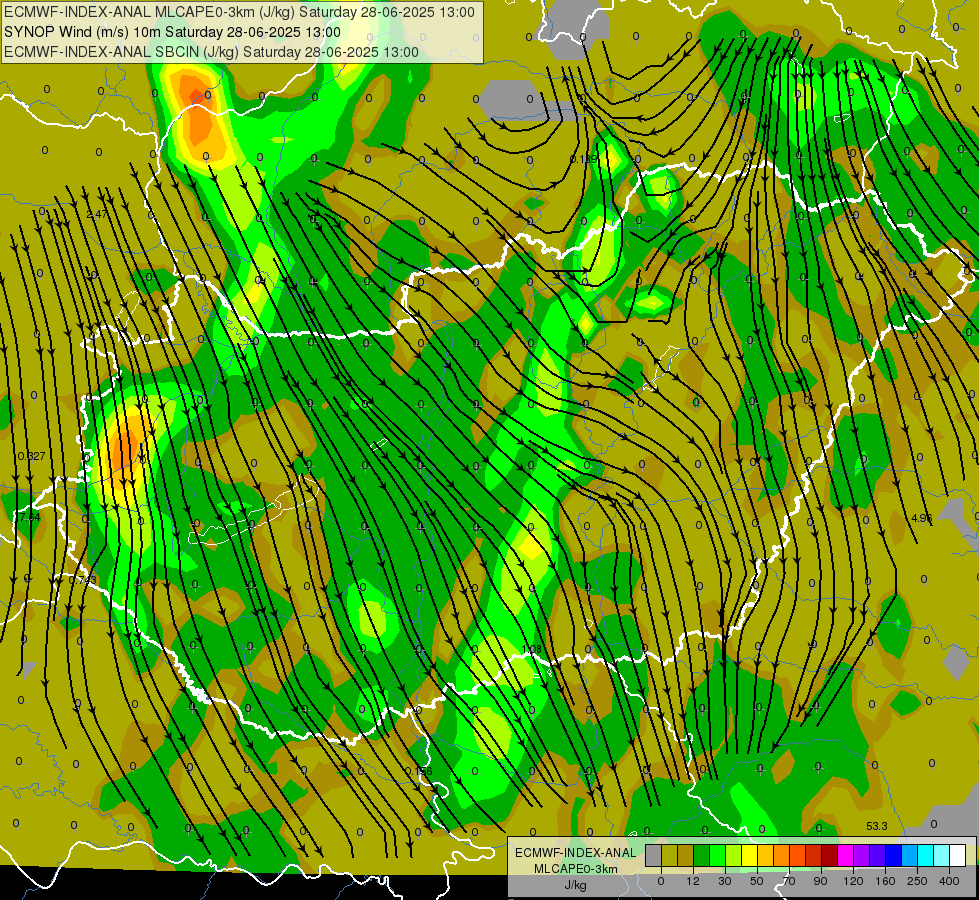The image size is (979, 900).
Task: Click the map value '0.139'
Action: coord(584,159)
